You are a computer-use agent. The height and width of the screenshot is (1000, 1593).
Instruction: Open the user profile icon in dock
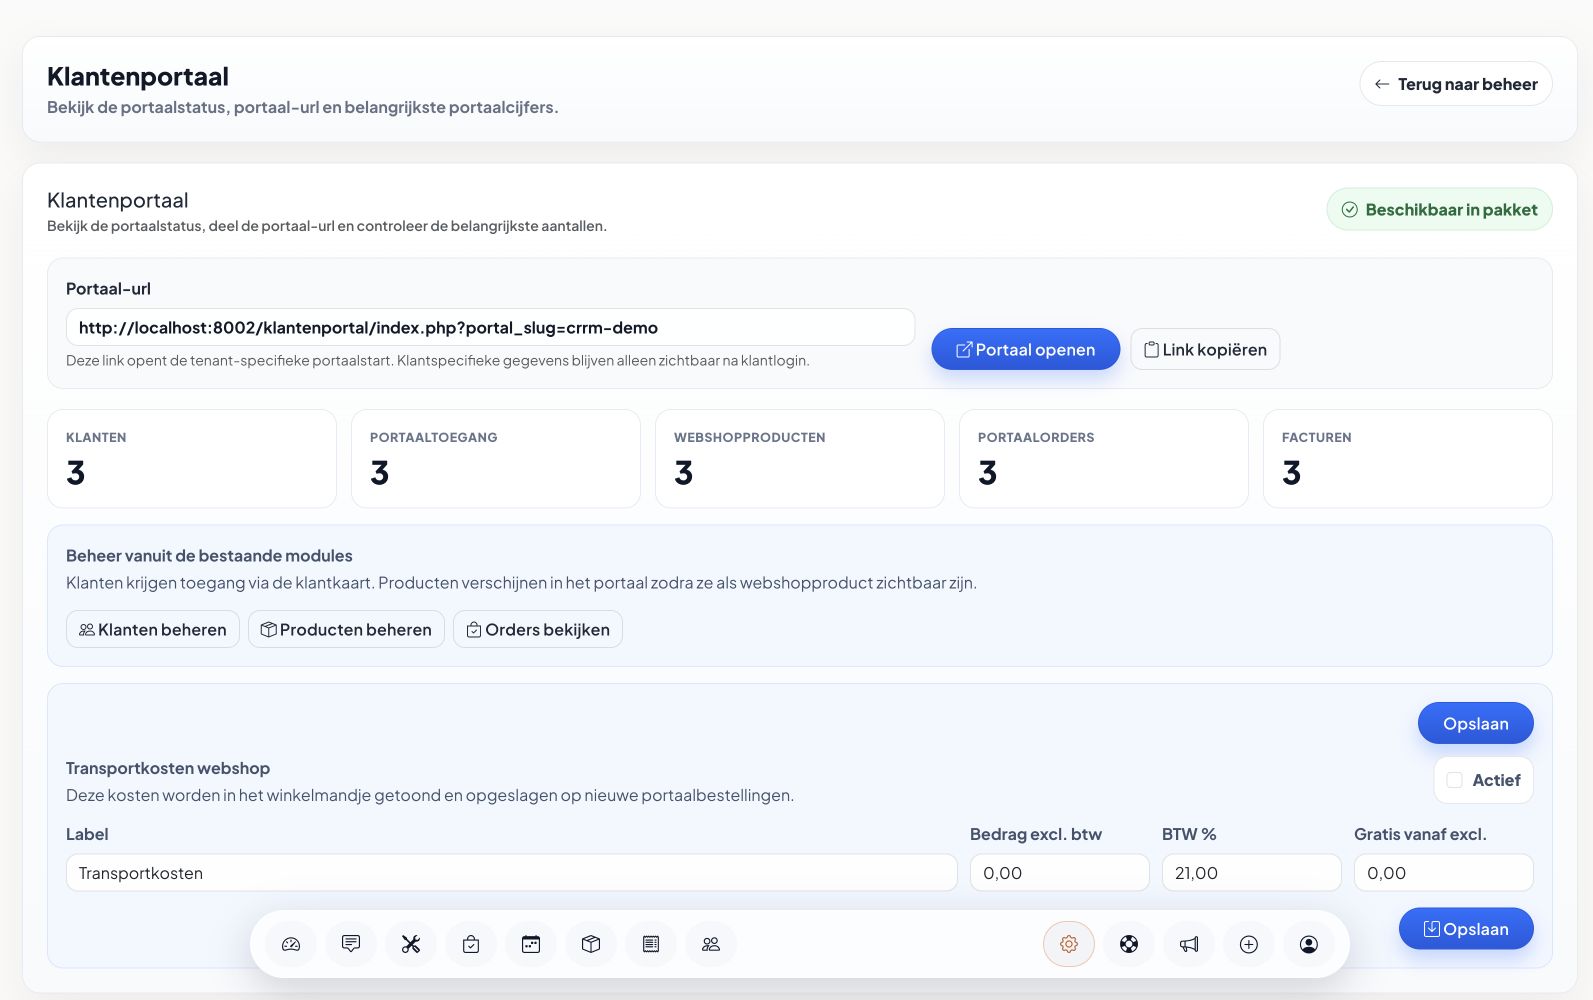[x=1309, y=944]
